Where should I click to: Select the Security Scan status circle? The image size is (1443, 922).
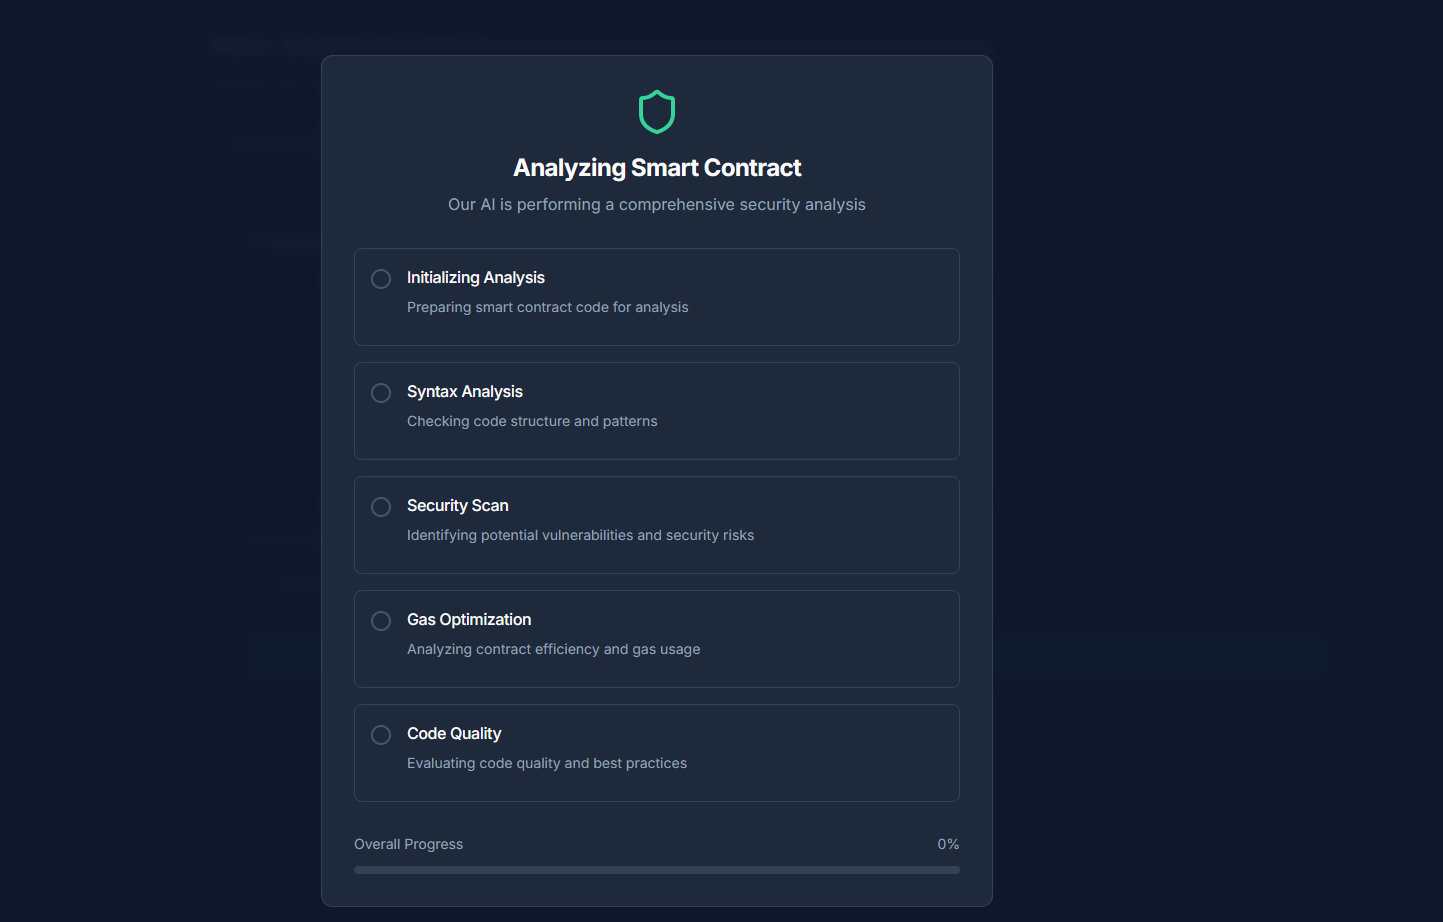(381, 507)
